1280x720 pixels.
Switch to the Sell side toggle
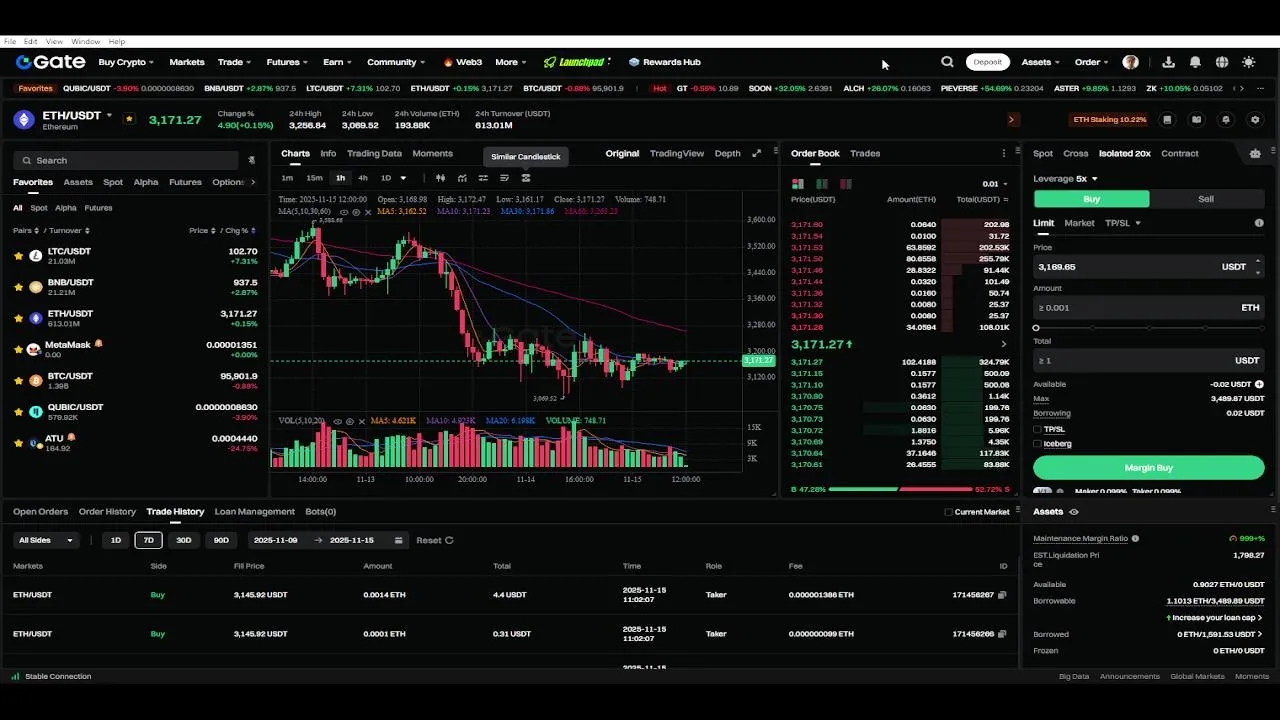(x=1206, y=199)
